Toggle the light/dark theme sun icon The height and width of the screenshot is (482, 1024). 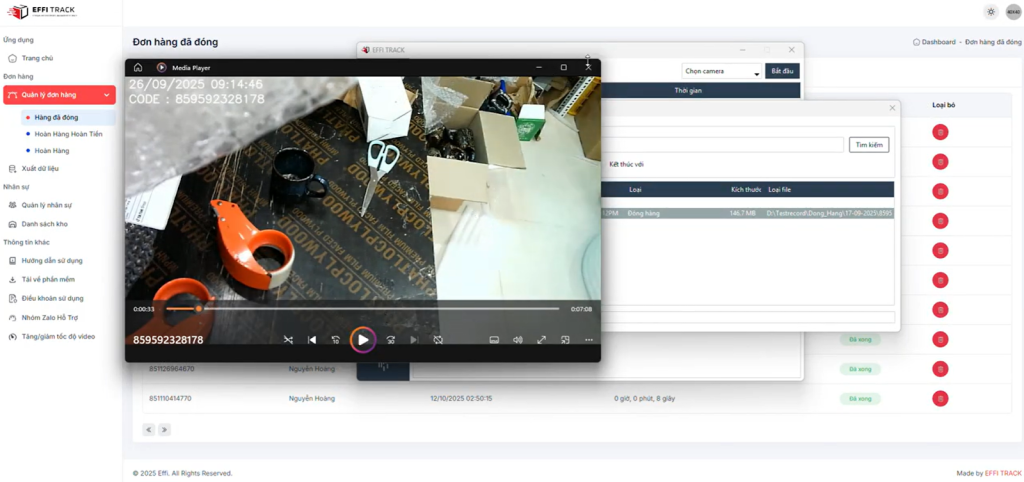click(990, 12)
